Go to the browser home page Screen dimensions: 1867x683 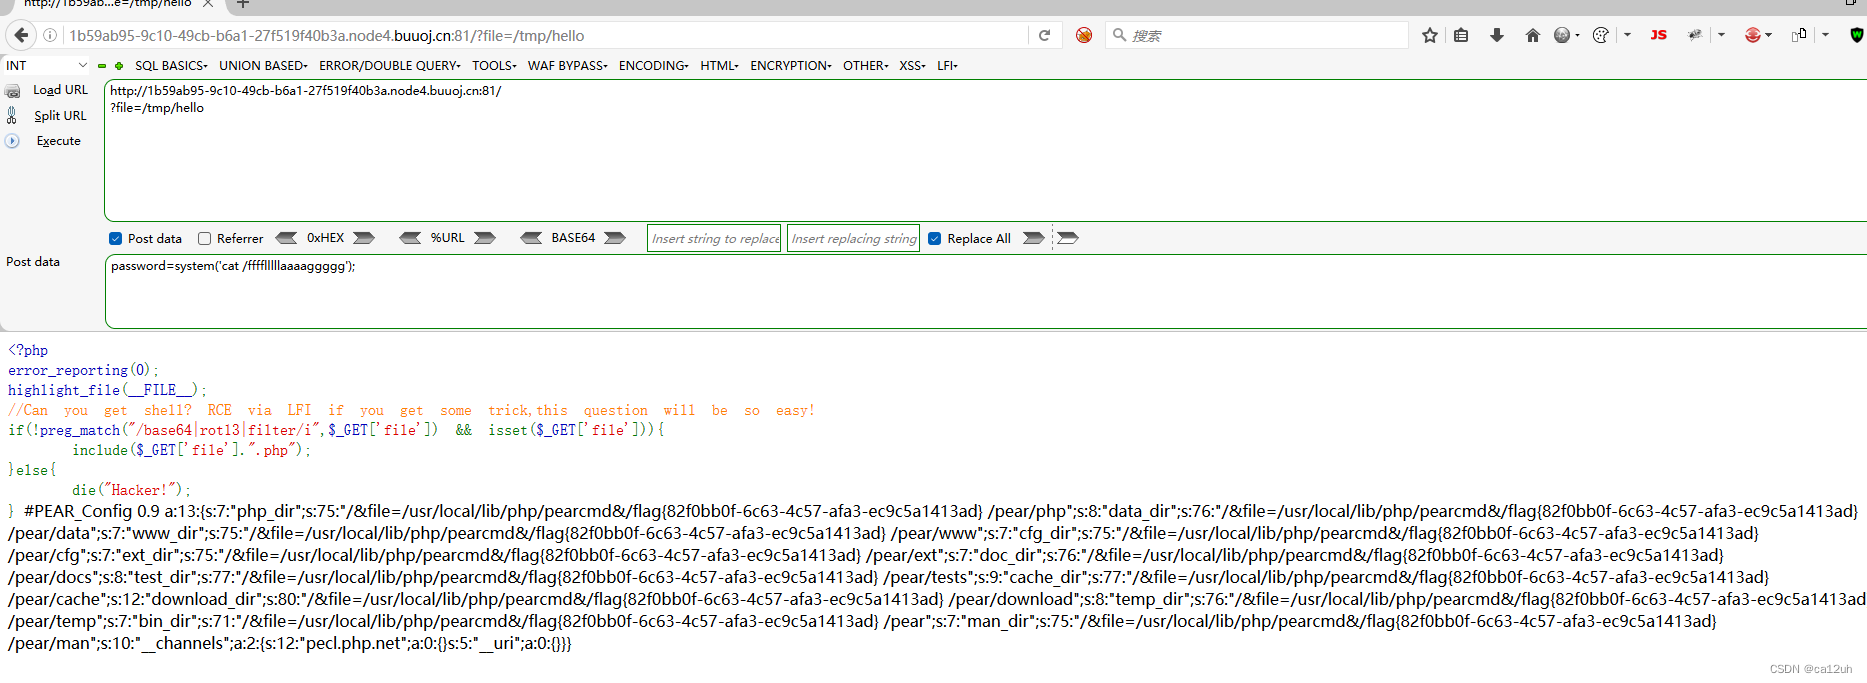(1532, 35)
